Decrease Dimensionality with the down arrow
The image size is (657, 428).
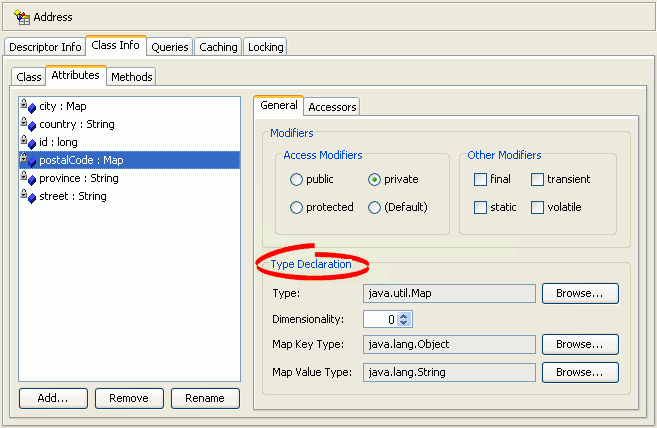[404, 322]
